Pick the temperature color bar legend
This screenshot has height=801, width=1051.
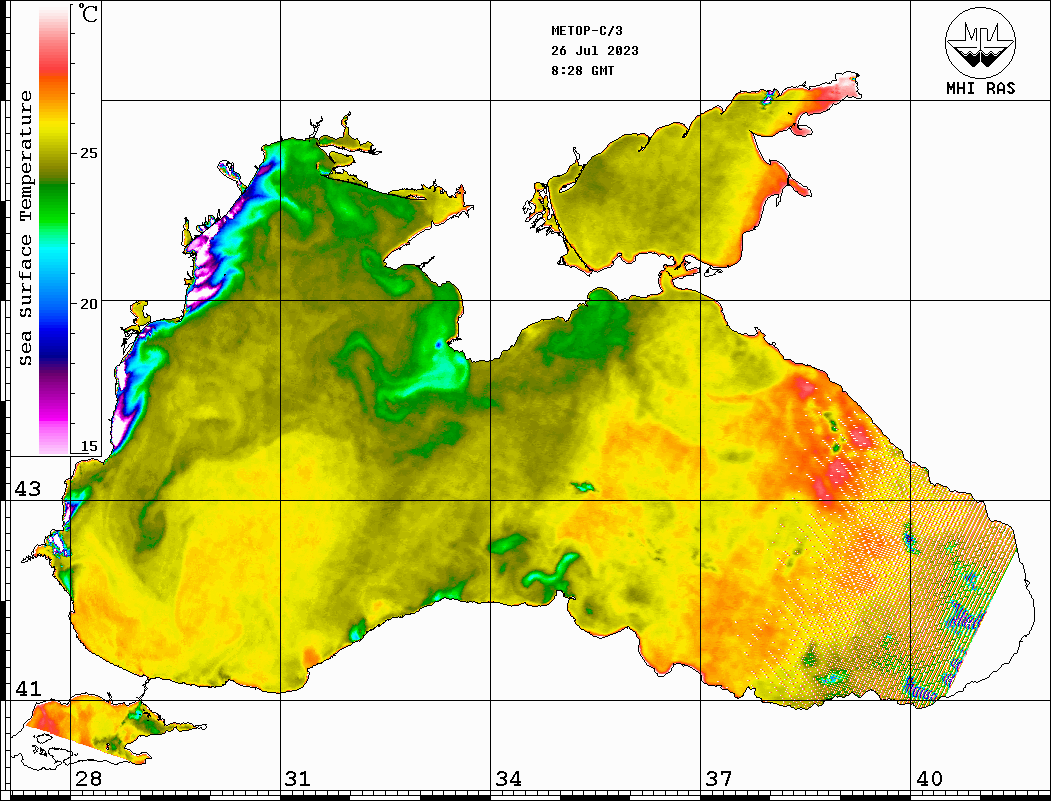pos(54,230)
